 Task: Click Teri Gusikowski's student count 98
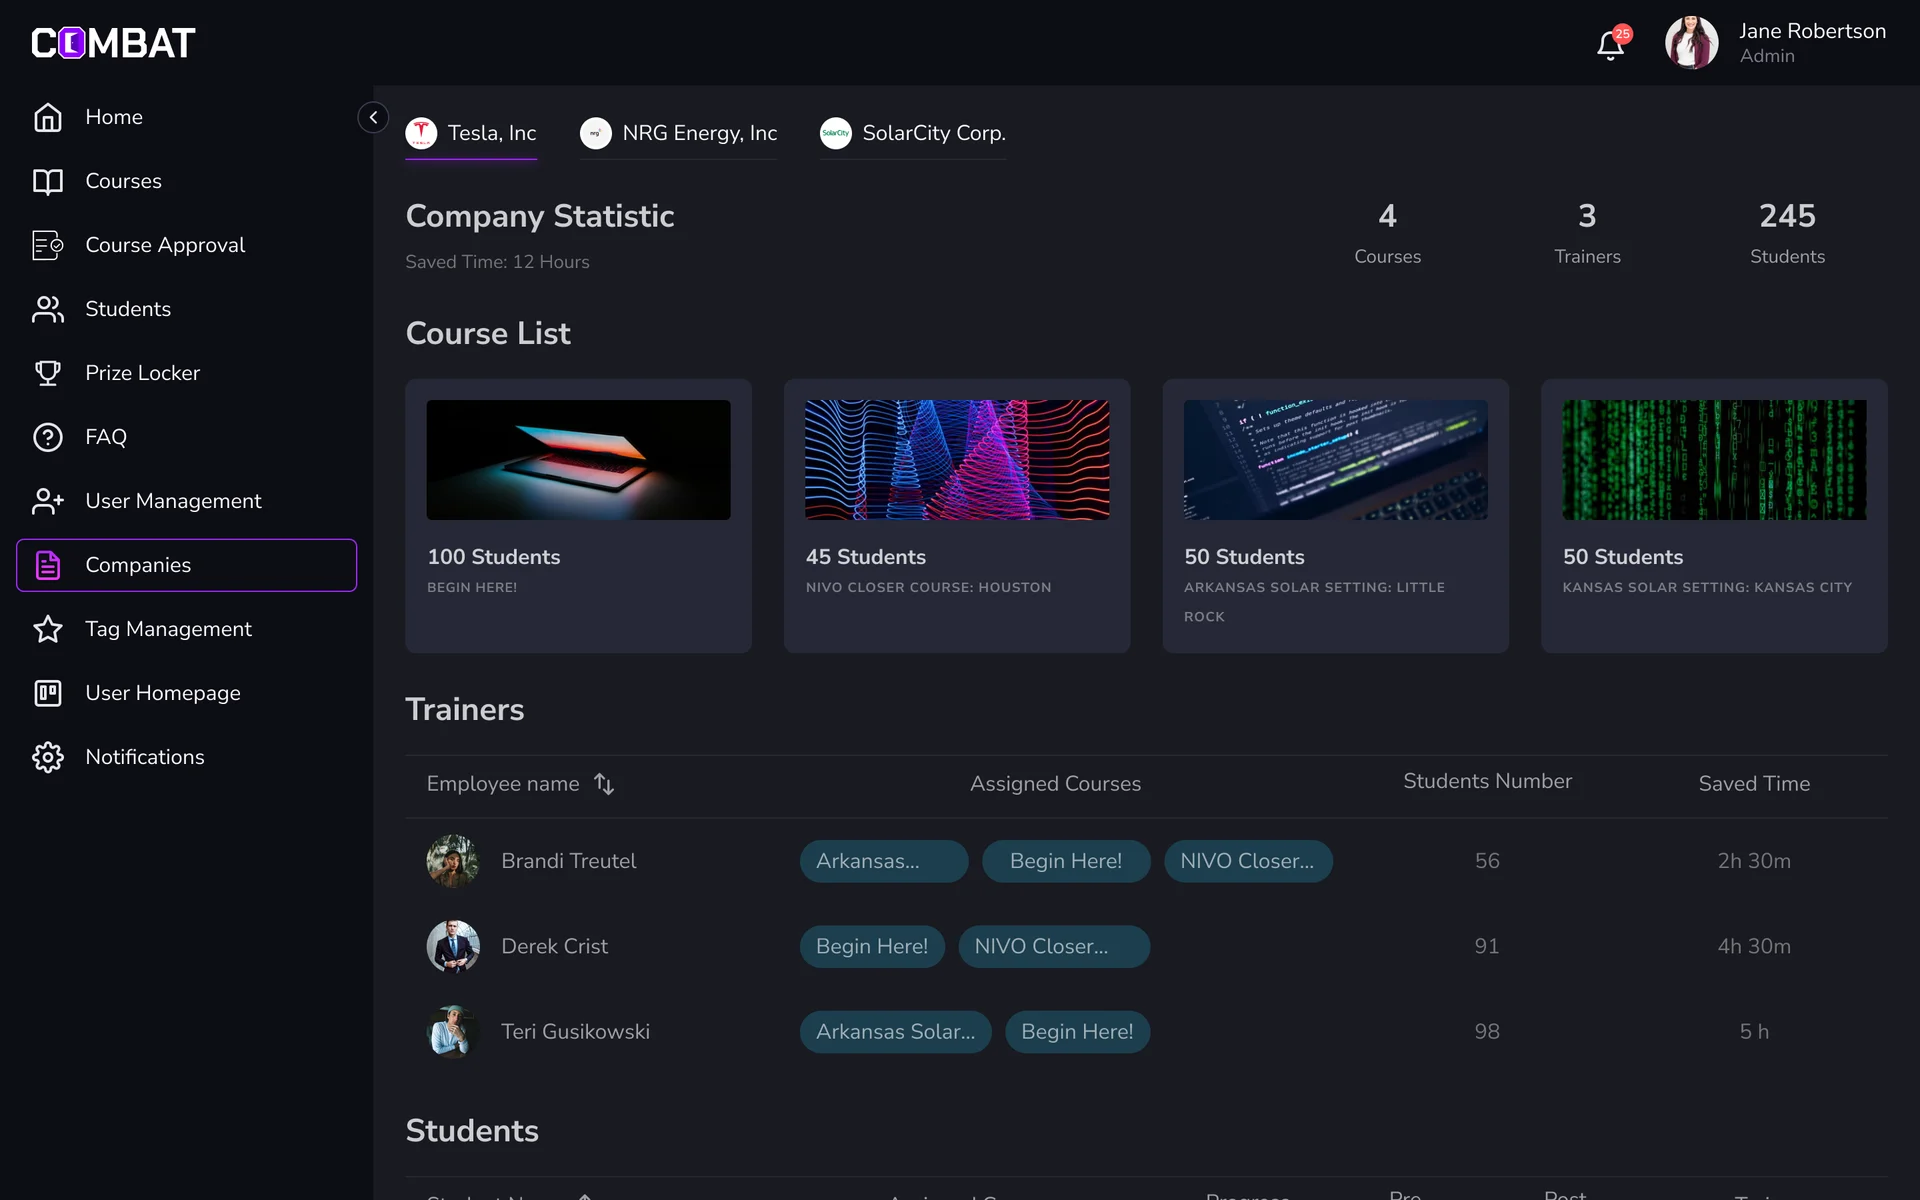pyautogui.click(x=1487, y=1031)
